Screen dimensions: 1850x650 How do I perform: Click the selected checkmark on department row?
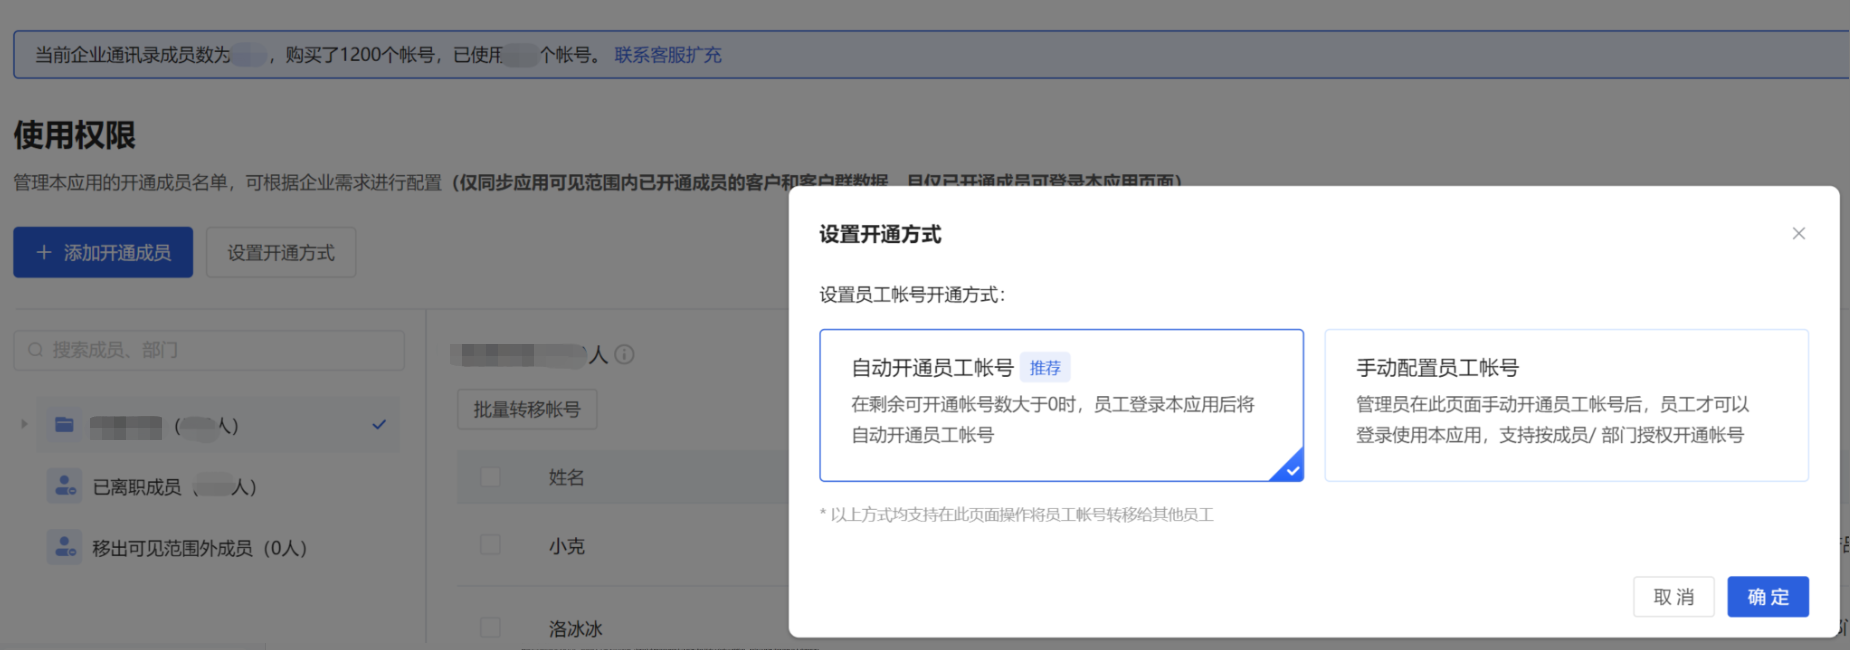(379, 424)
